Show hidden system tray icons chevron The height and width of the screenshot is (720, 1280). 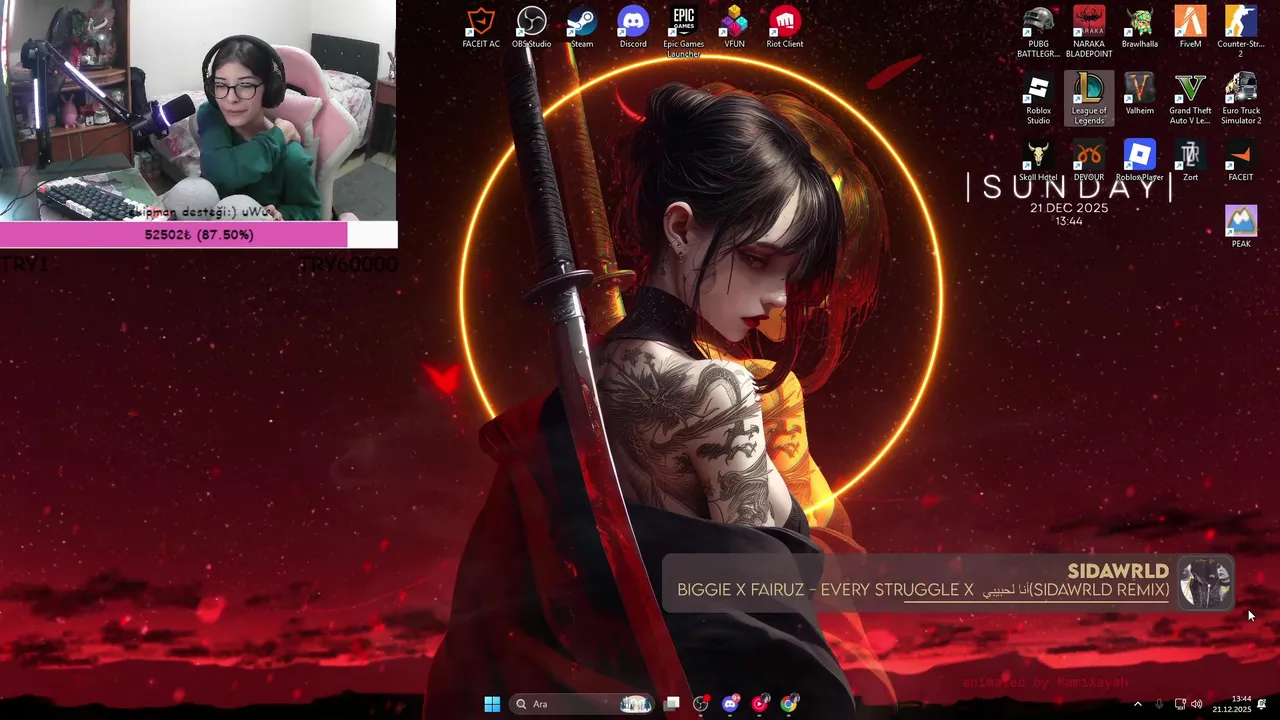click(x=1137, y=704)
